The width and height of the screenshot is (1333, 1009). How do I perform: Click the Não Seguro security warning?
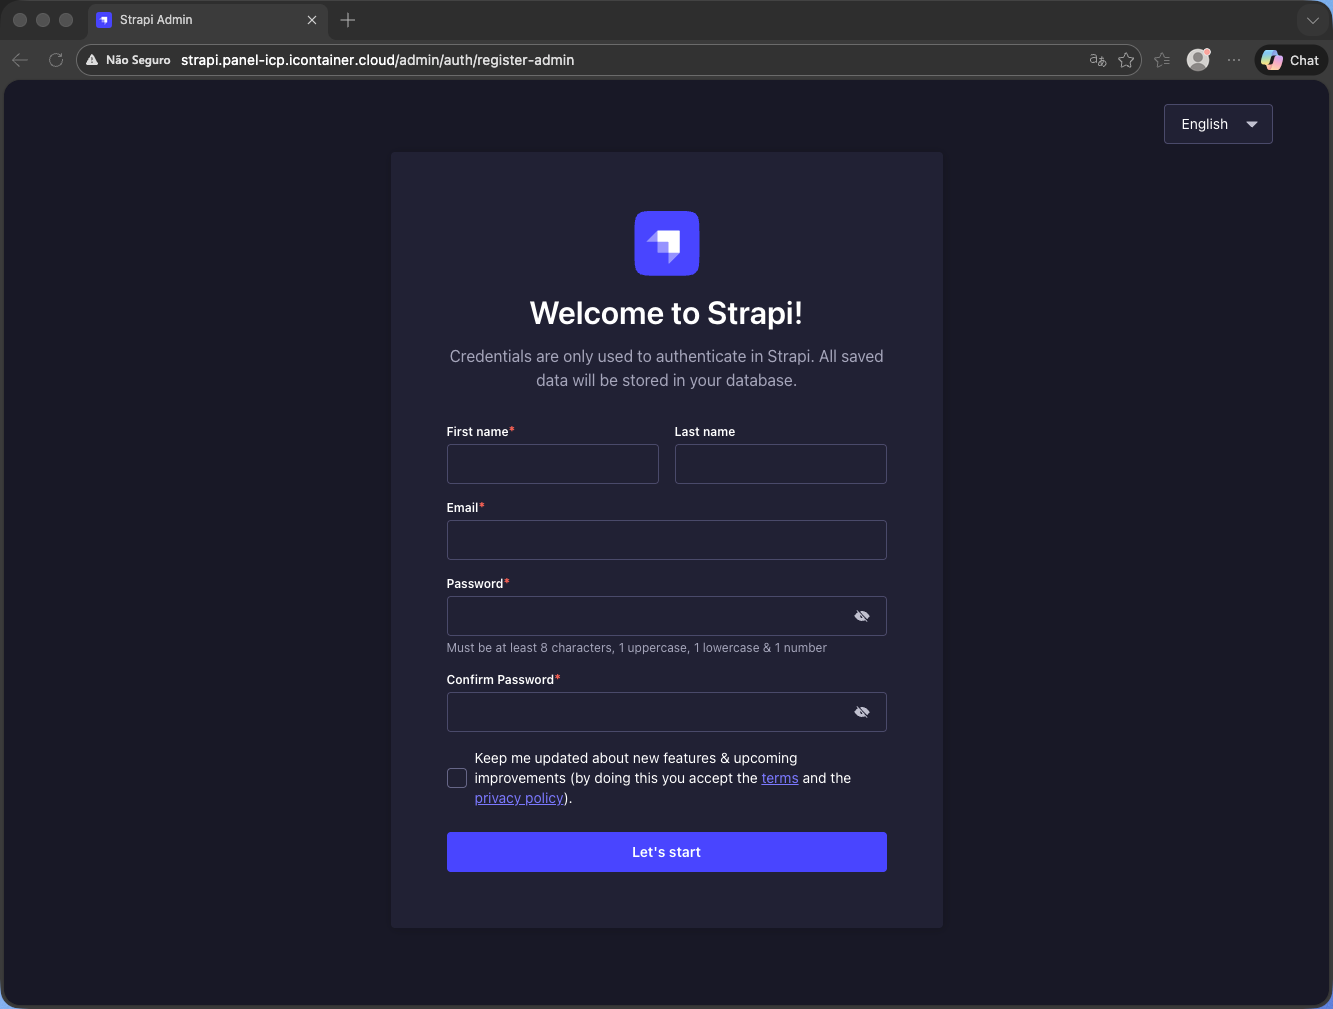(129, 60)
